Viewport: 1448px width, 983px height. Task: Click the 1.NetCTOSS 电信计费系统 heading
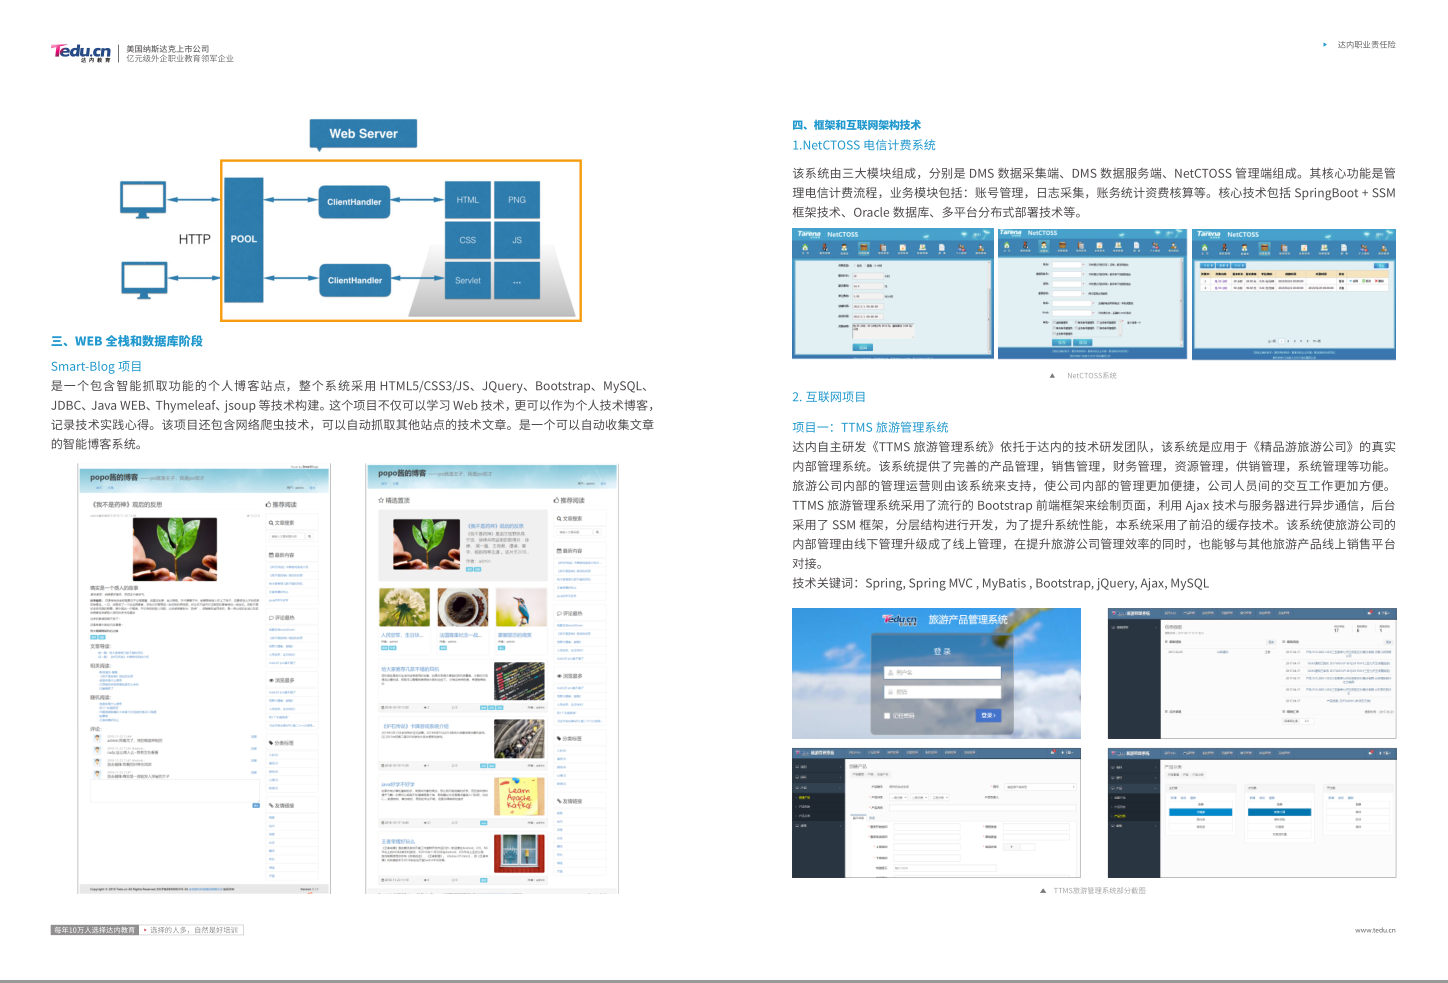point(864,145)
